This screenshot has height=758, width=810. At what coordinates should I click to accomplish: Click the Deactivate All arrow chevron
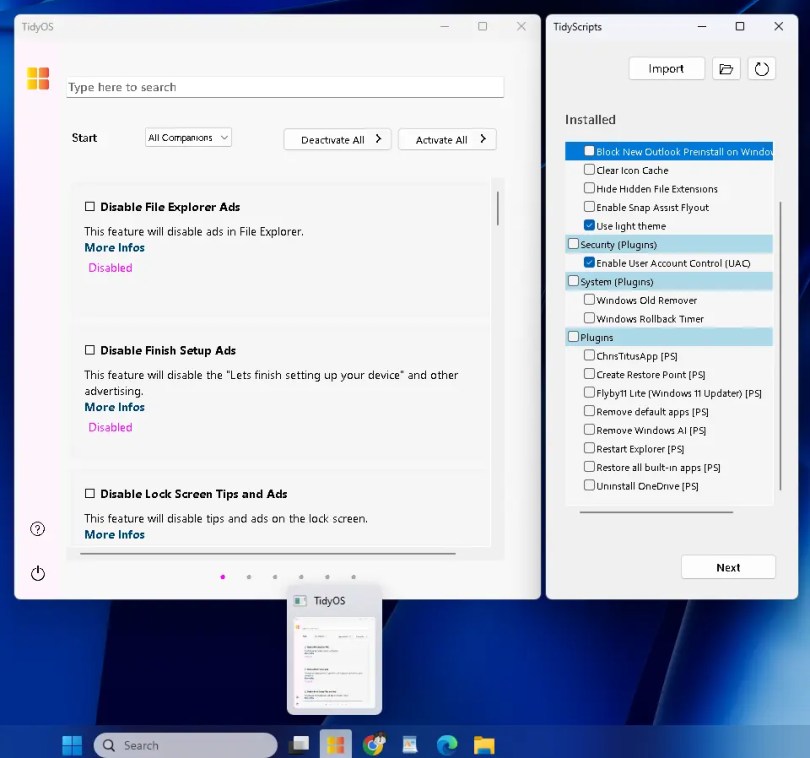coord(378,138)
